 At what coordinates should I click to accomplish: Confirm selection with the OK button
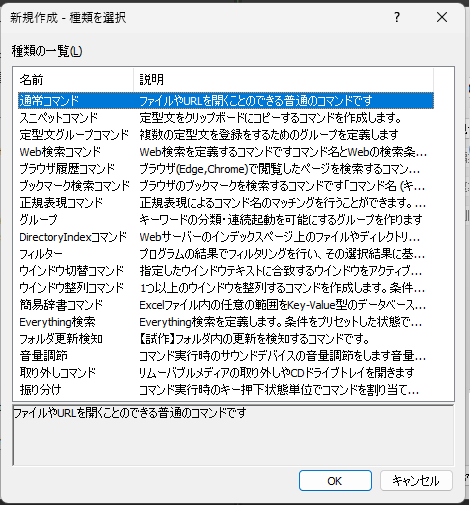tap(335, 481)
